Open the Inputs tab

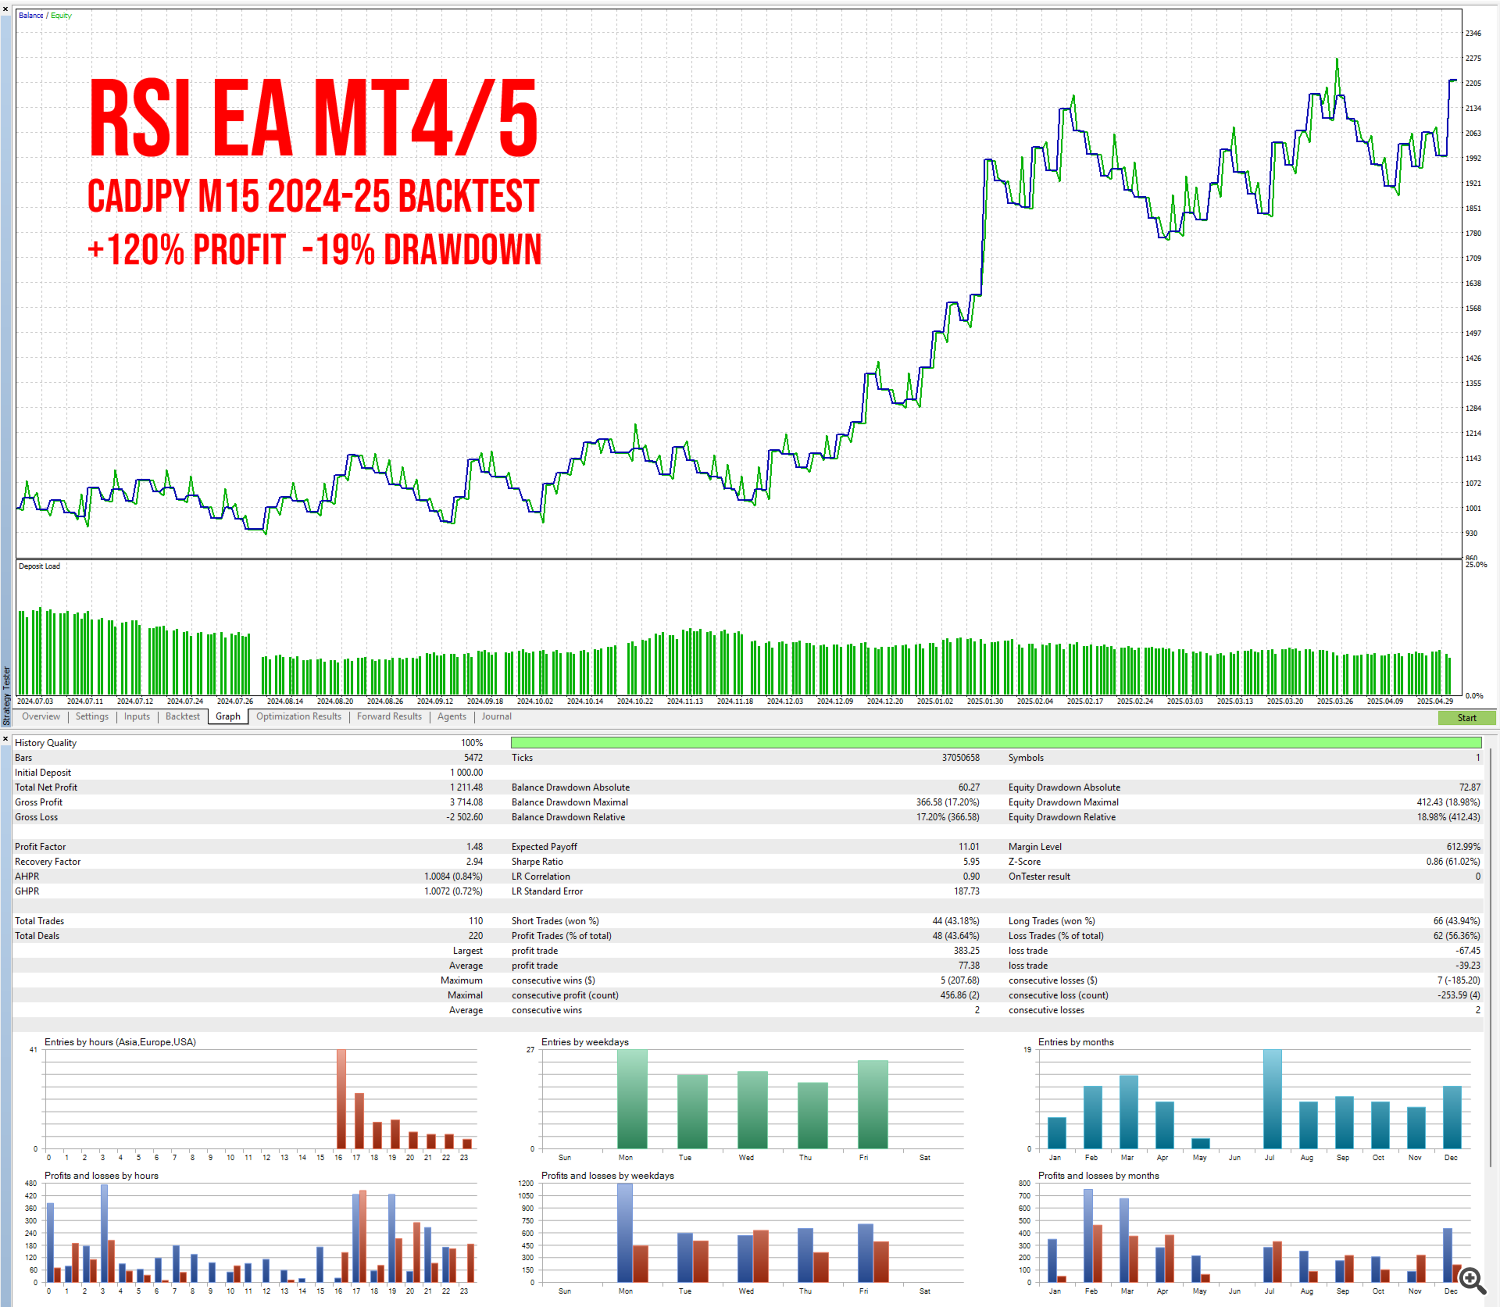(137, 716)
